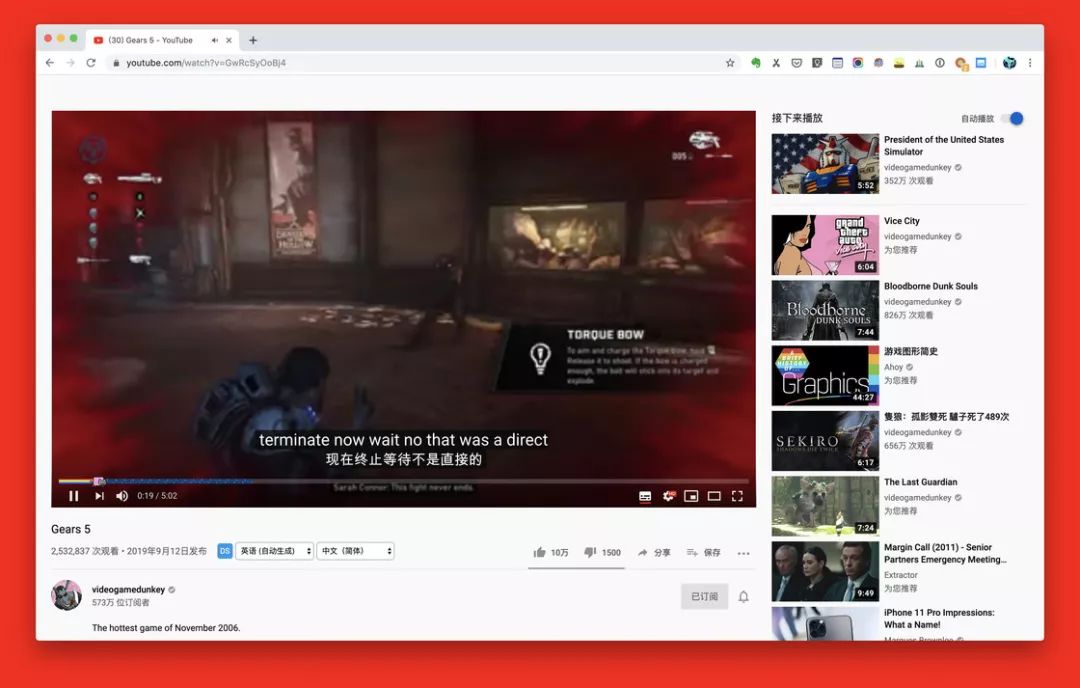Toggle the autoplay switch off
Screen dimensions: 1080x688
click(1012, 118)
